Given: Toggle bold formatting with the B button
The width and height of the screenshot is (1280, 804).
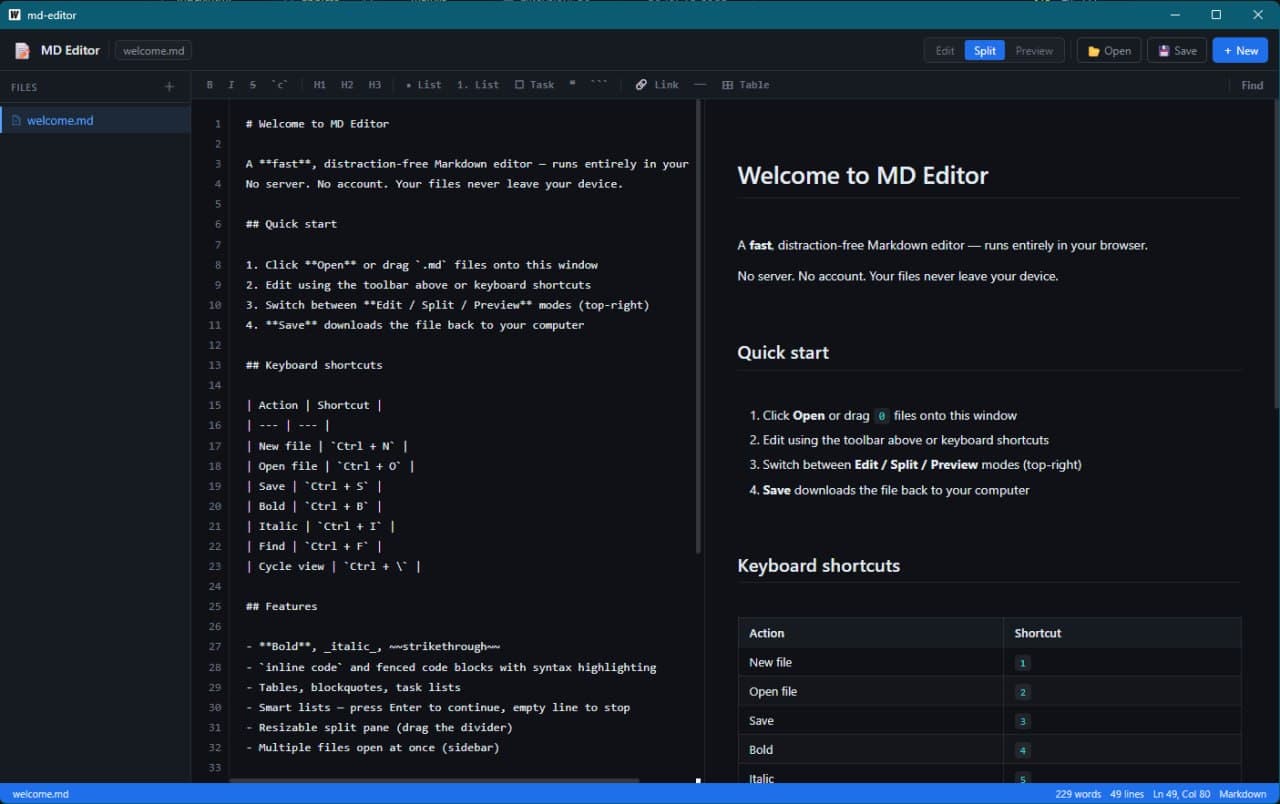Looking at the screenshot, I should point(210,85).
